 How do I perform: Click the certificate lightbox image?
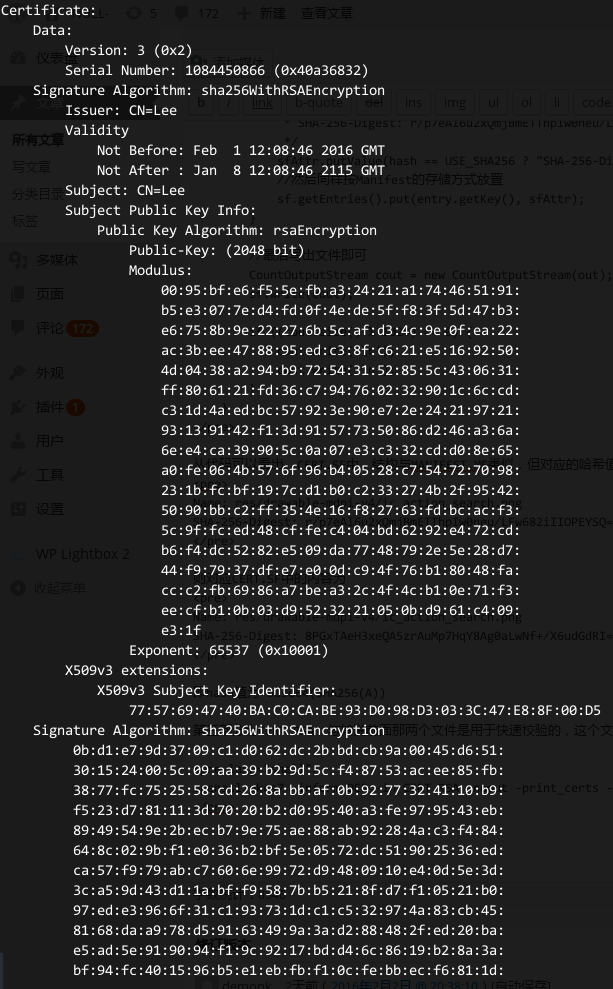pyautogui.click(x=306, y=494)
